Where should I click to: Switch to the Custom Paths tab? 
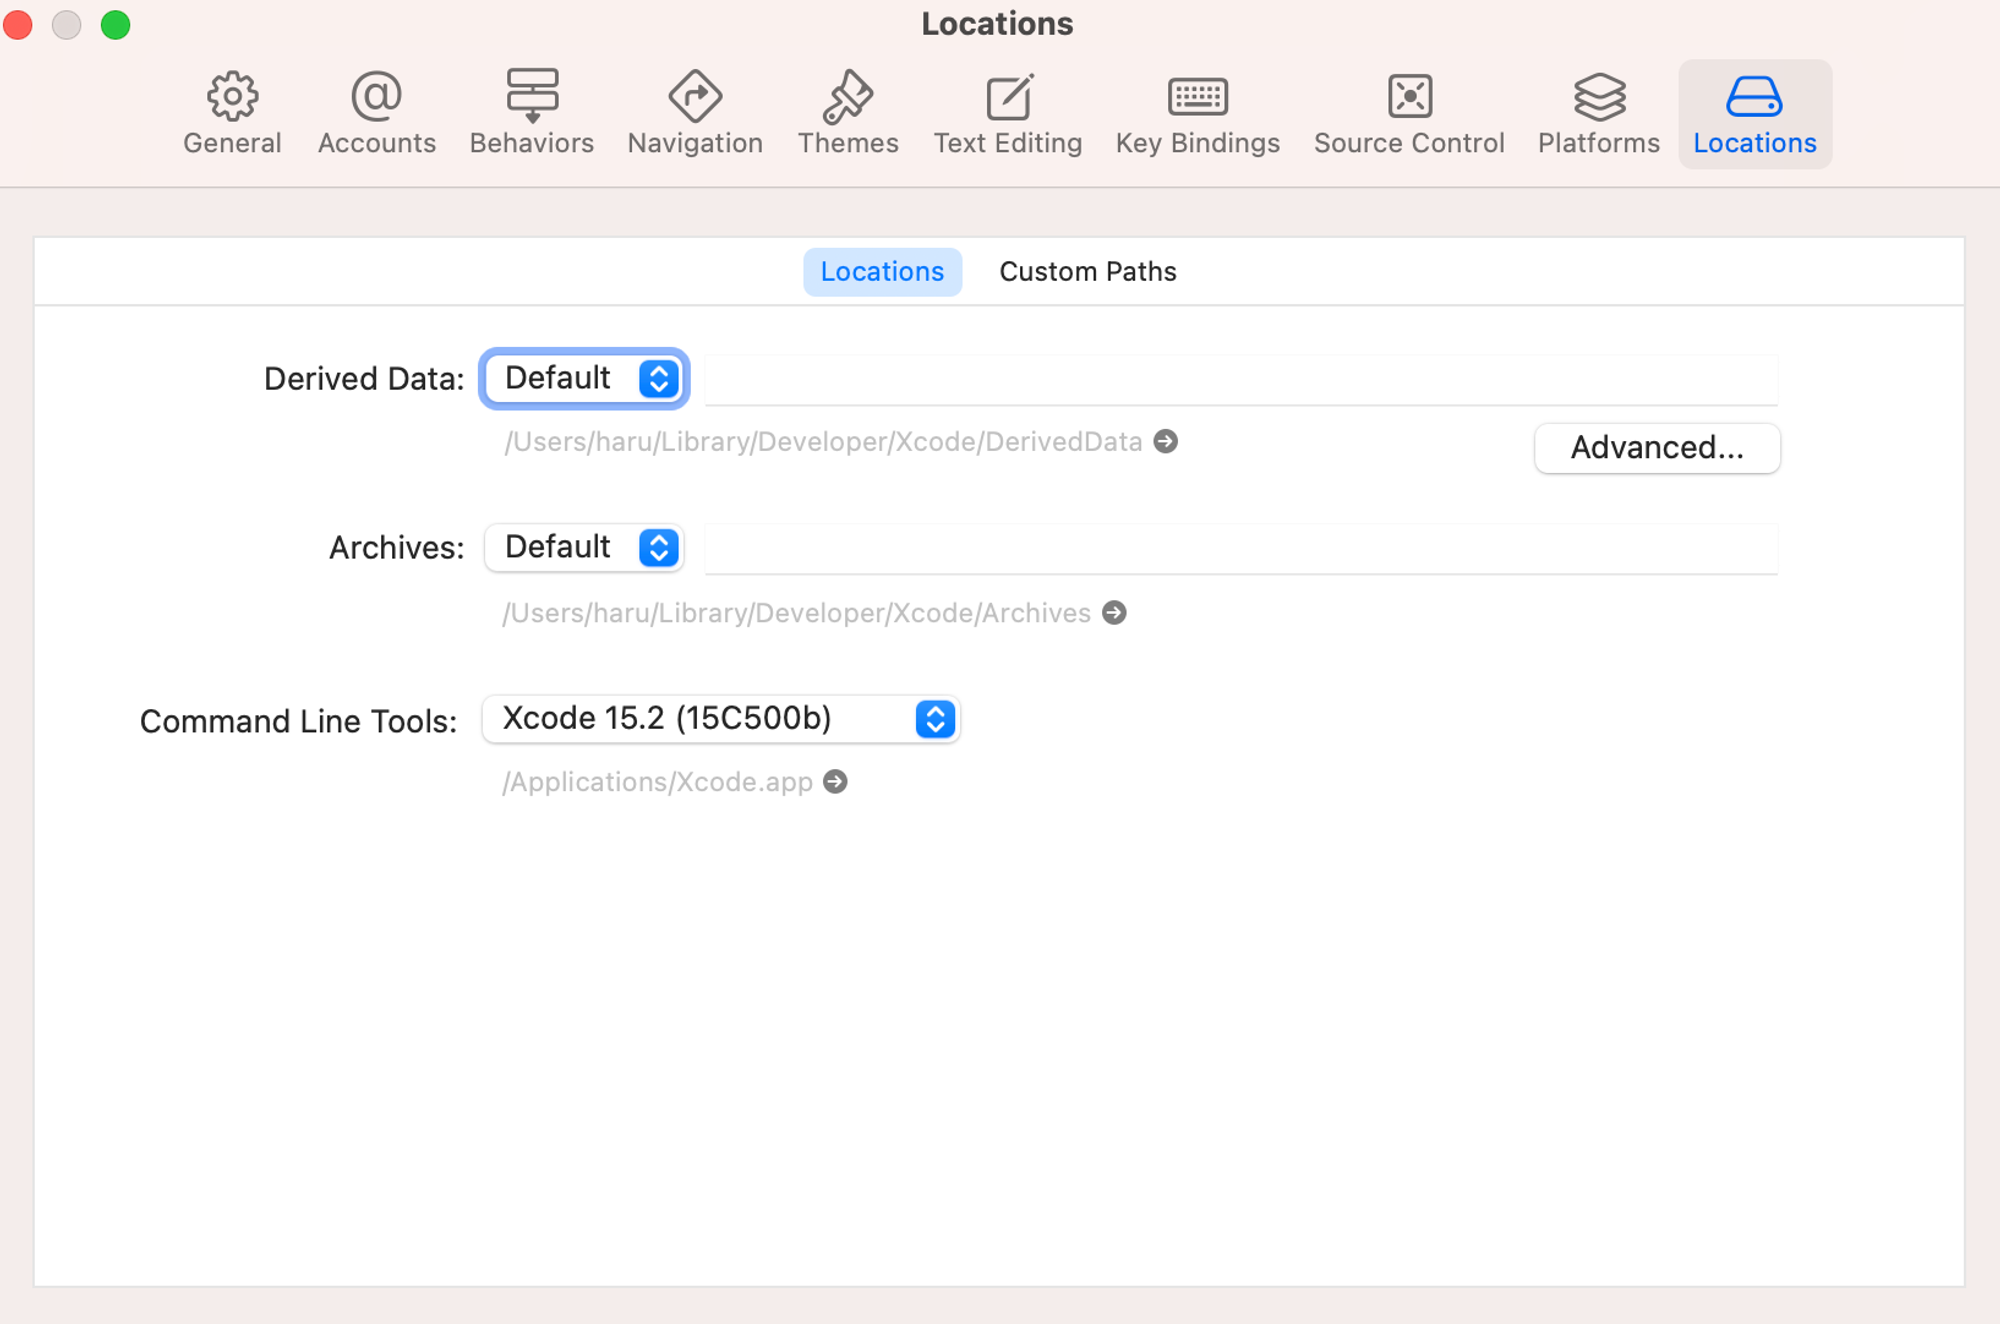pos(1087,271)
